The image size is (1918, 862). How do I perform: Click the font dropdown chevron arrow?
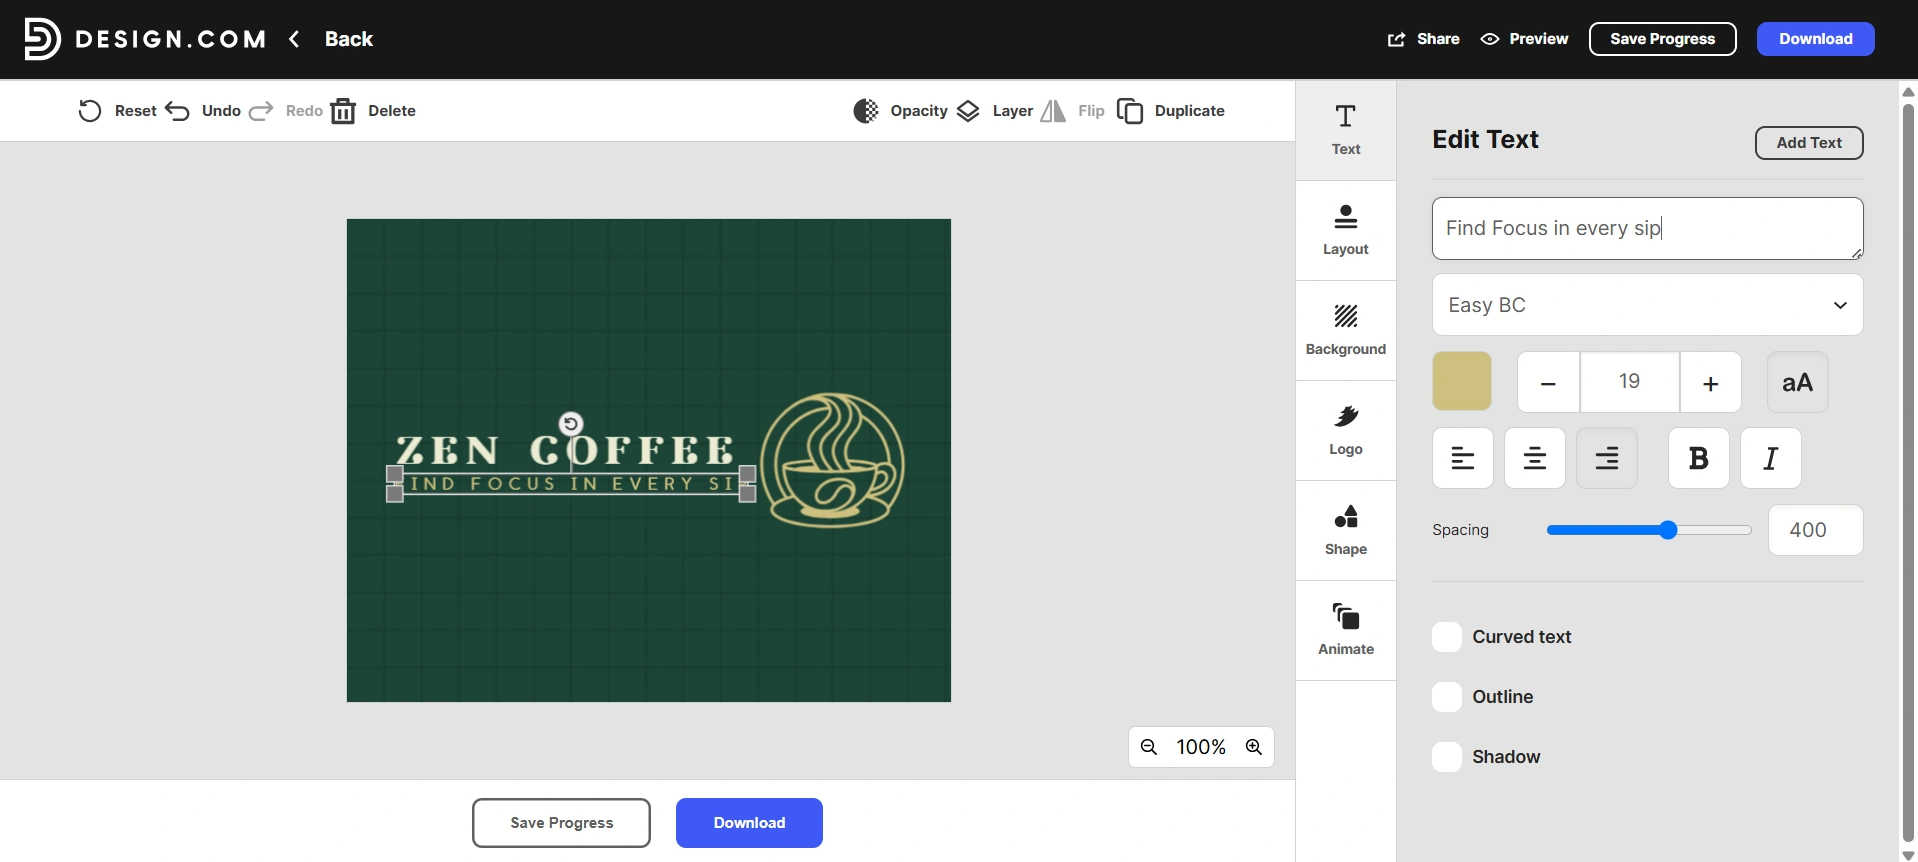click(x=1840, y=305)
